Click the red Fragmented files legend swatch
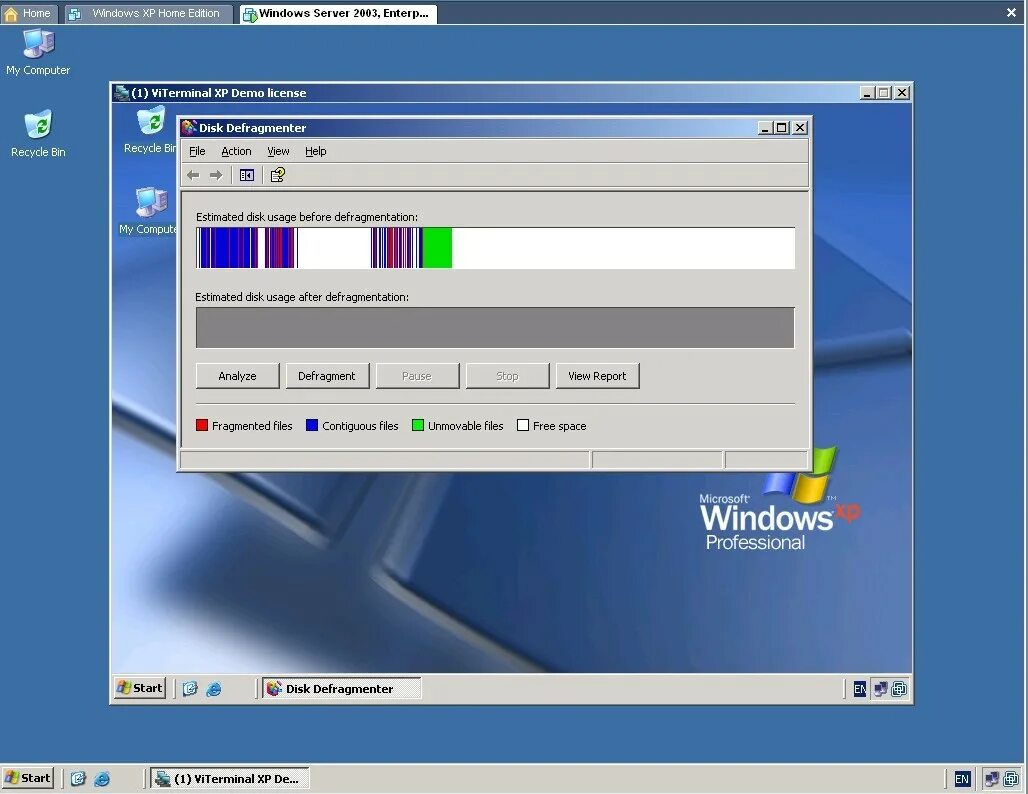 coord(202,425)
